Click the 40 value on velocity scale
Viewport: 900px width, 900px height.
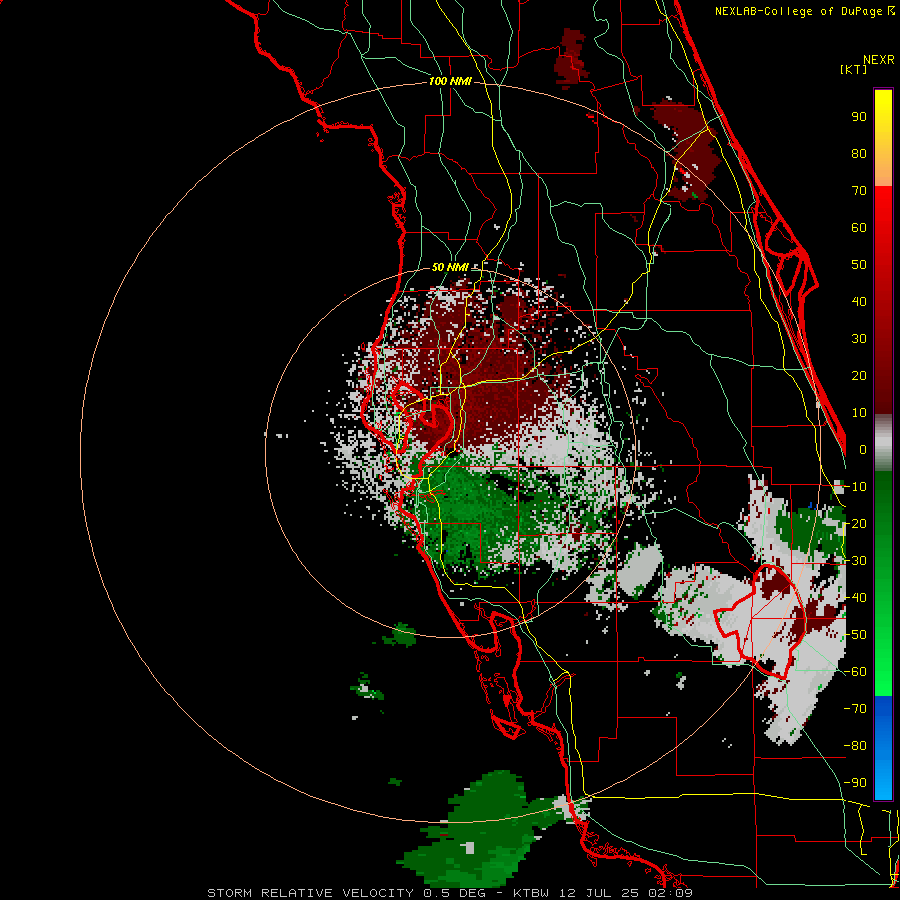(859, 302)
